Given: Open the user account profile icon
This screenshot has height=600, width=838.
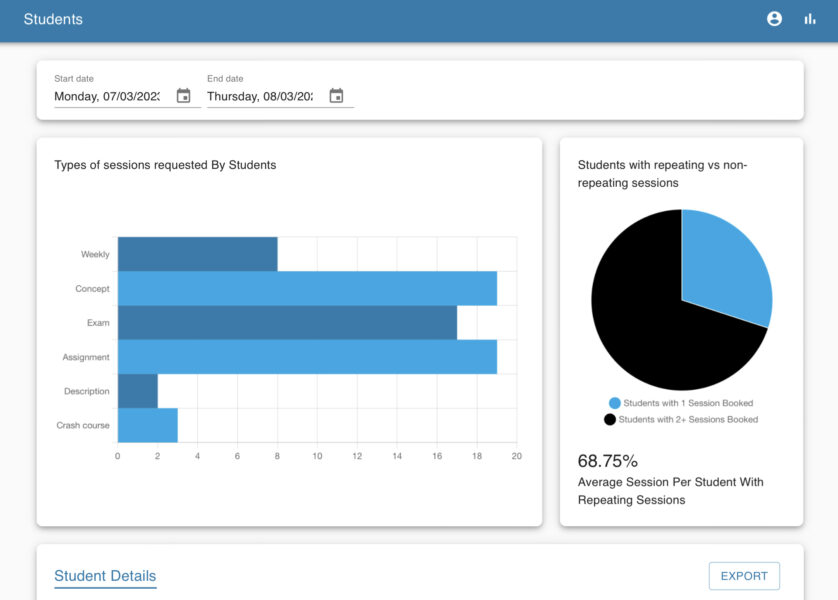Looking at the screenshot, I should click(774, 19).
